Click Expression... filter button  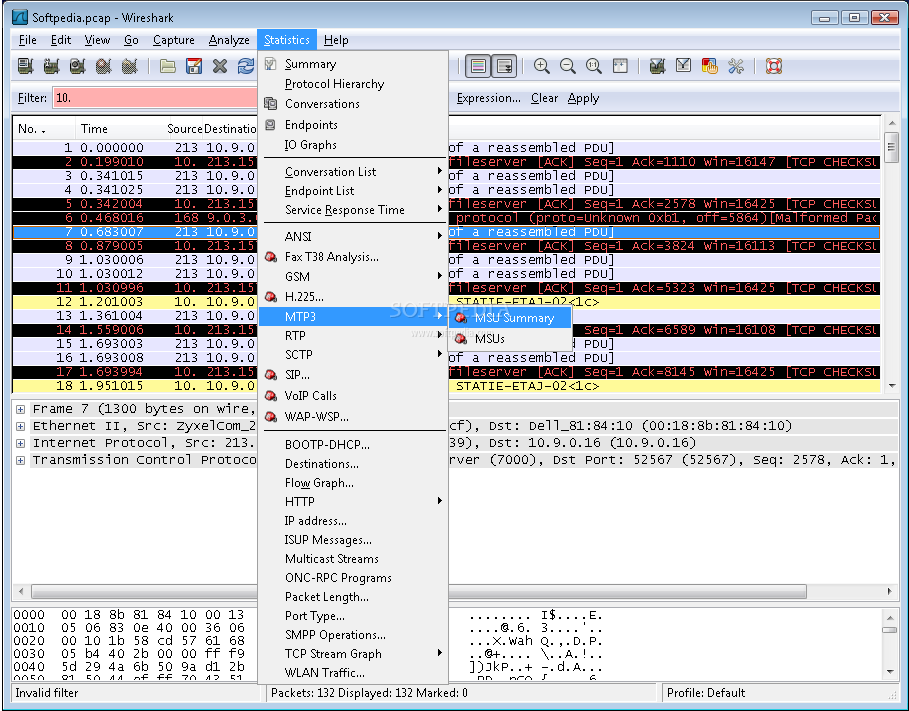click(x=488, y=98)
